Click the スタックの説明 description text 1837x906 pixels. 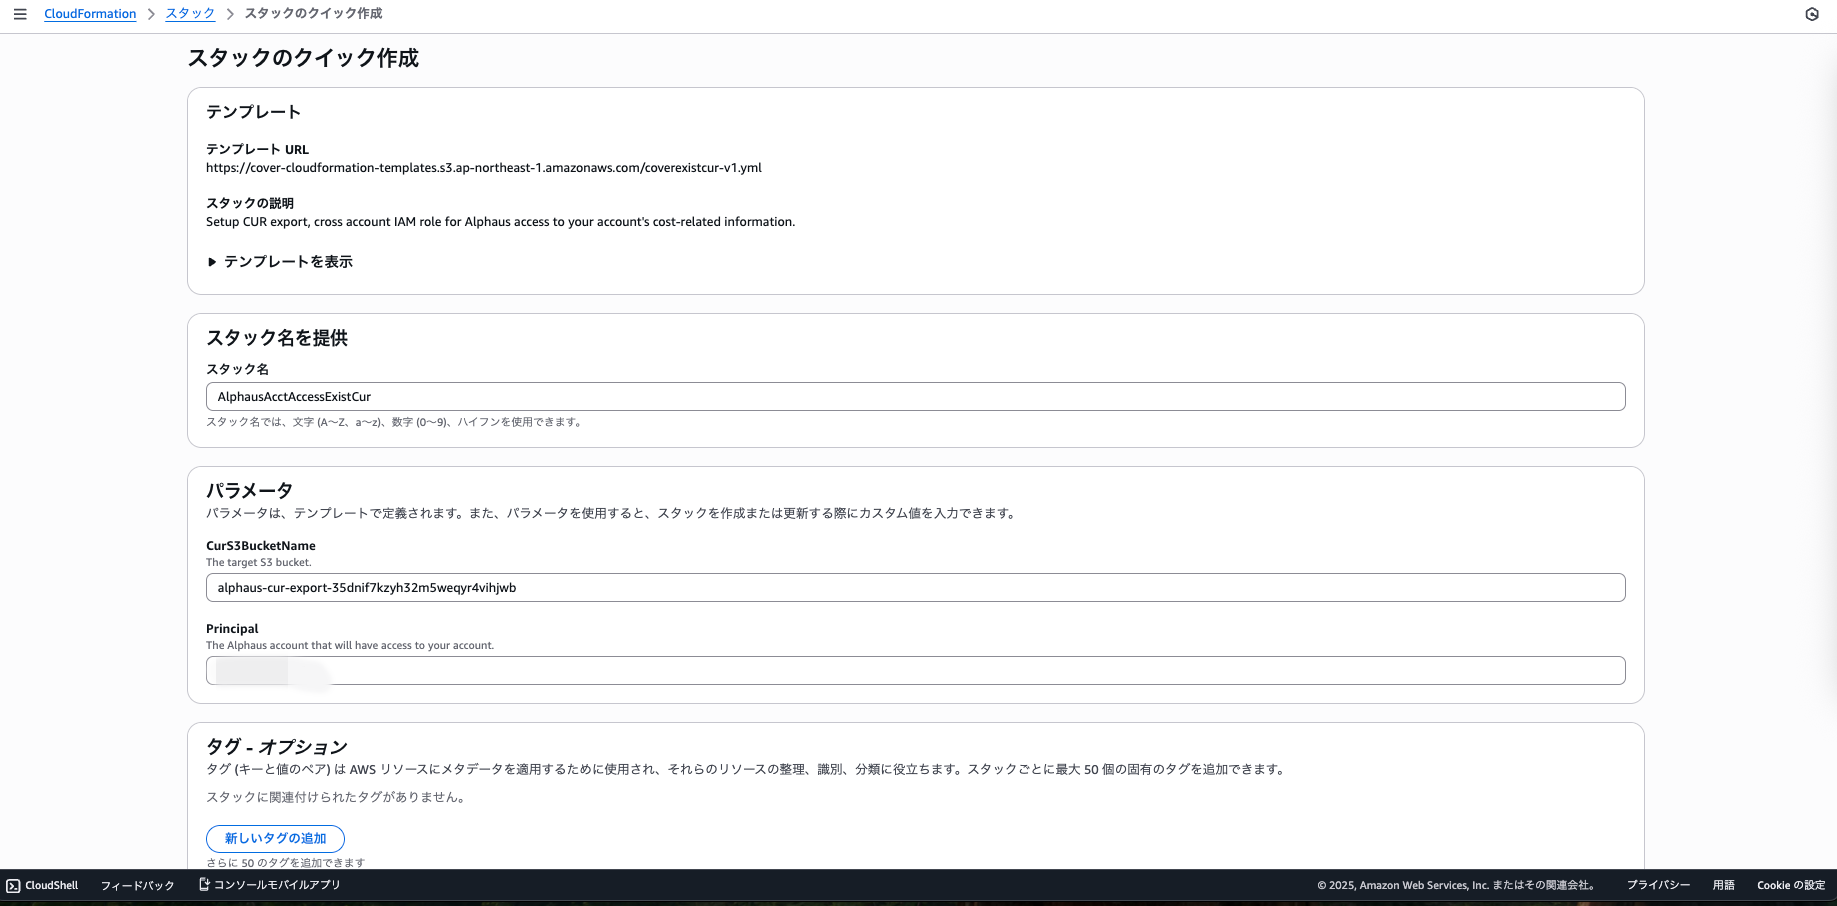tap(500, 222)
